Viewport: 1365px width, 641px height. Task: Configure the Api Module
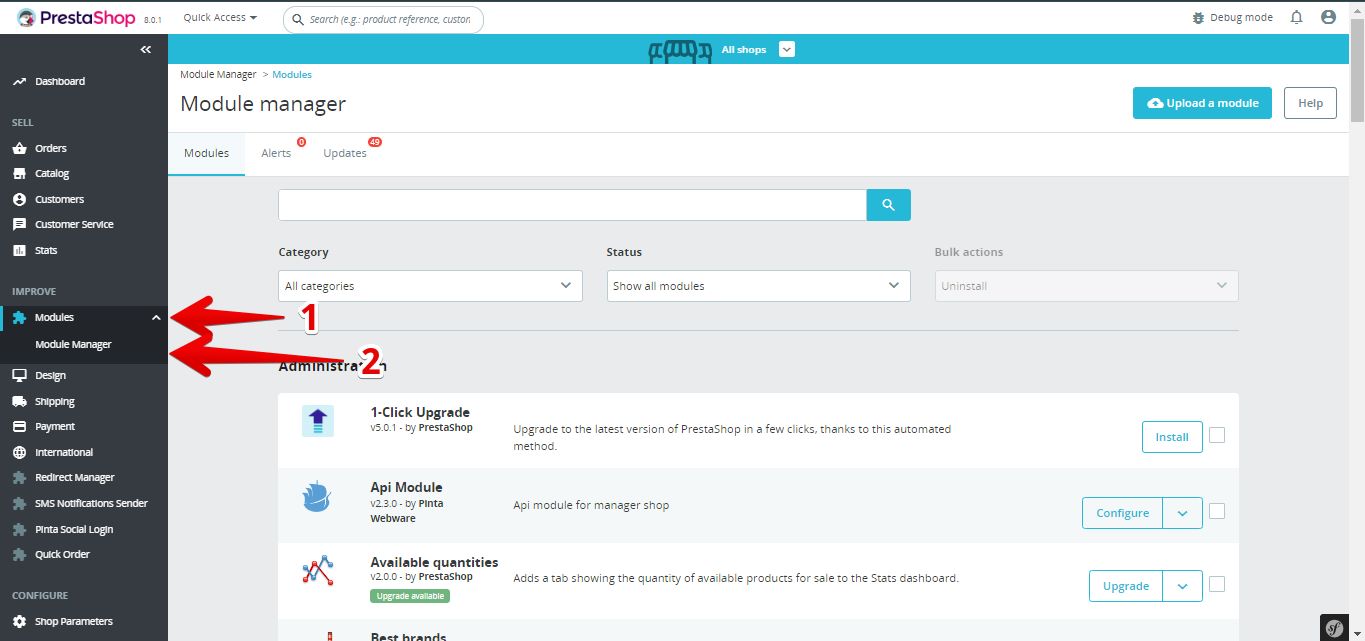click(x=1123, y=513)
